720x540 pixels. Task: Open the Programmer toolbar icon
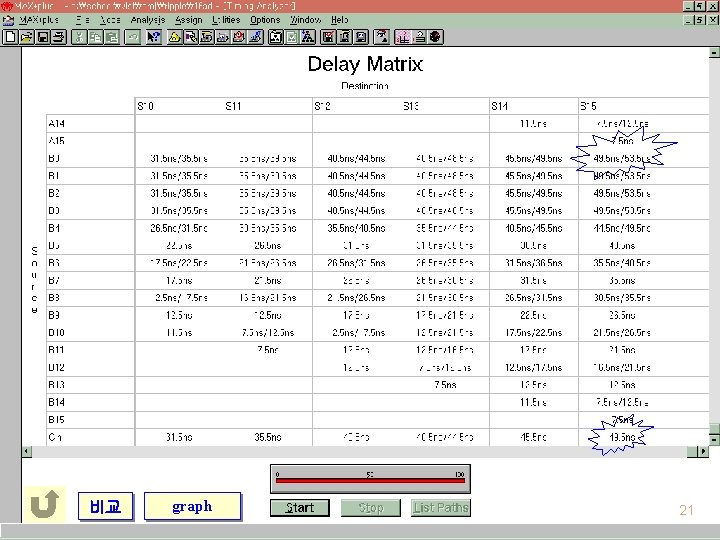(x=255, y=37)
